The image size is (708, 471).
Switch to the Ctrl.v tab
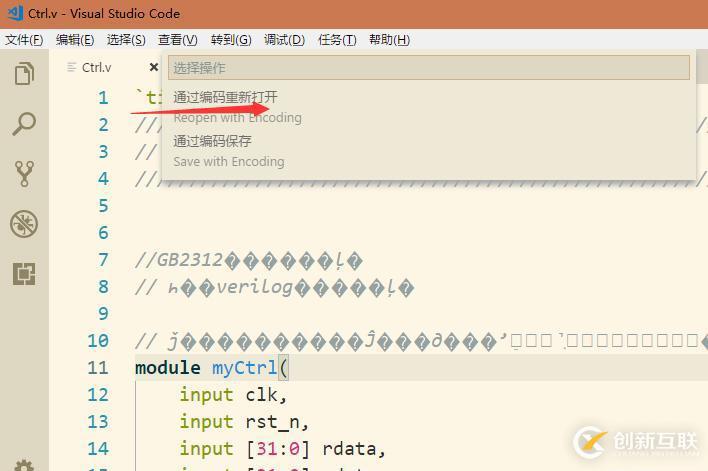(x=96, y=67)
